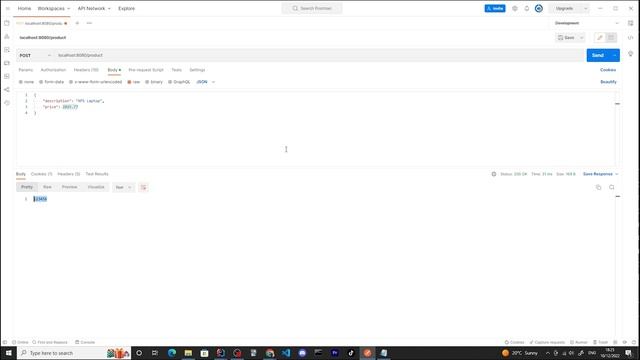This screenshot has height=360, width=640.
Task: Copy the response body to clipboard
Action: [x=598, y=187]
